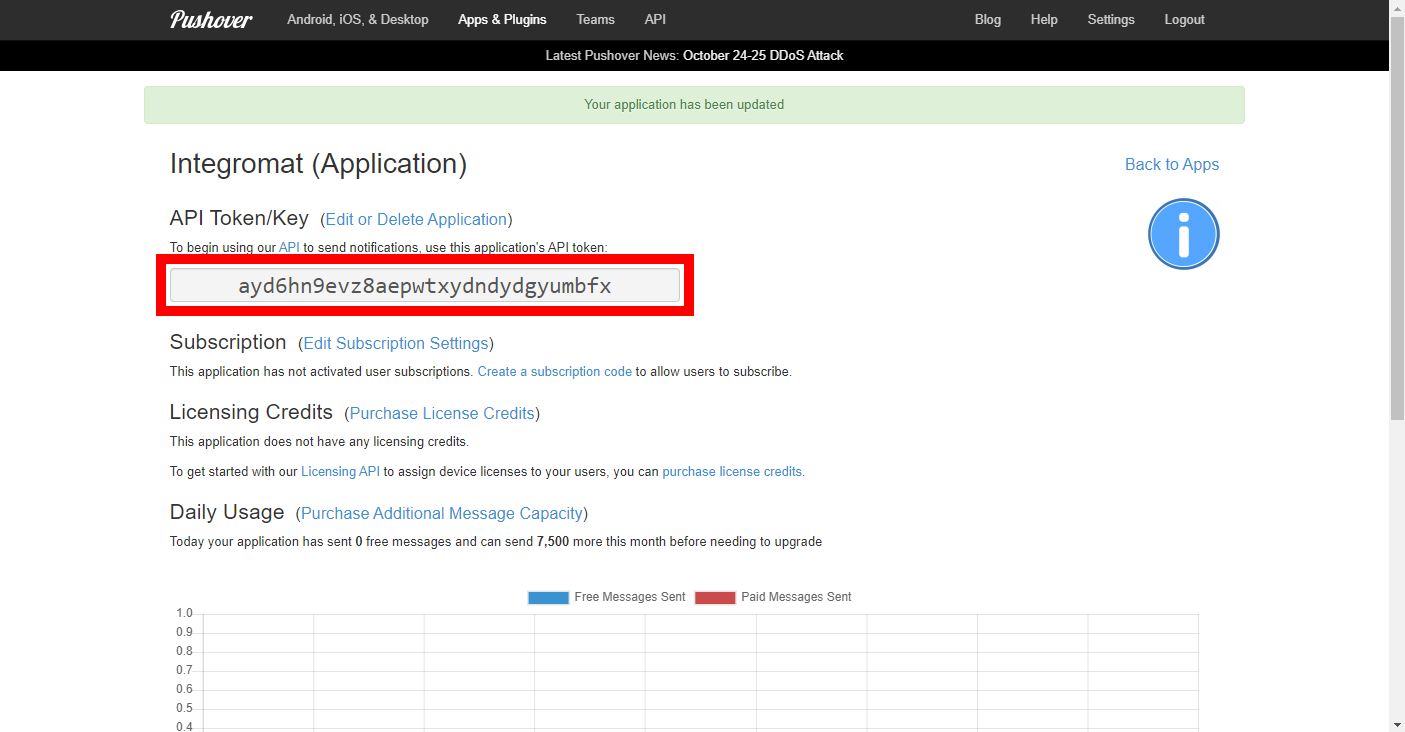
Task: Click the blue info application icon
Action: tap(1183, 234)
